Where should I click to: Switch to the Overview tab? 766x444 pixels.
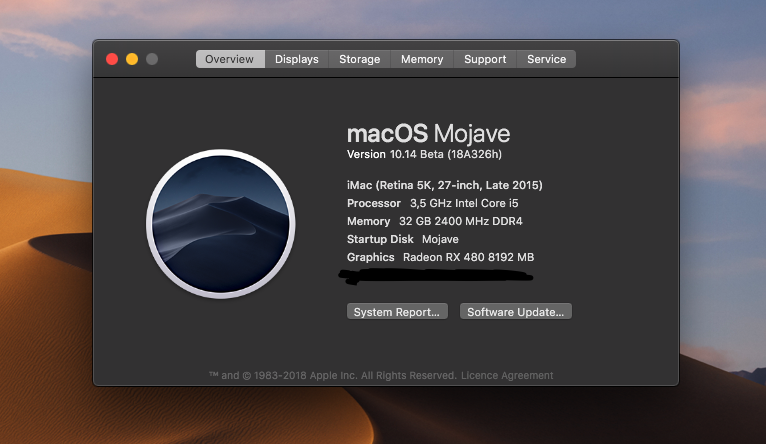(x=230, y=59)
